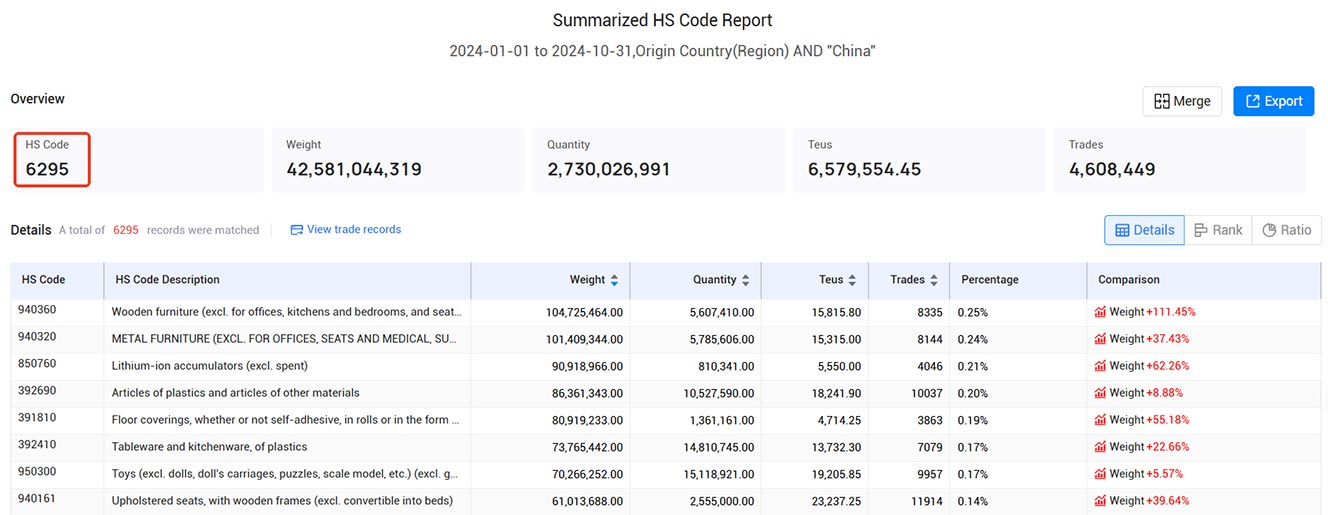
Task: Click the Weight +111.45% comparison value
Action: point(1152,312)
